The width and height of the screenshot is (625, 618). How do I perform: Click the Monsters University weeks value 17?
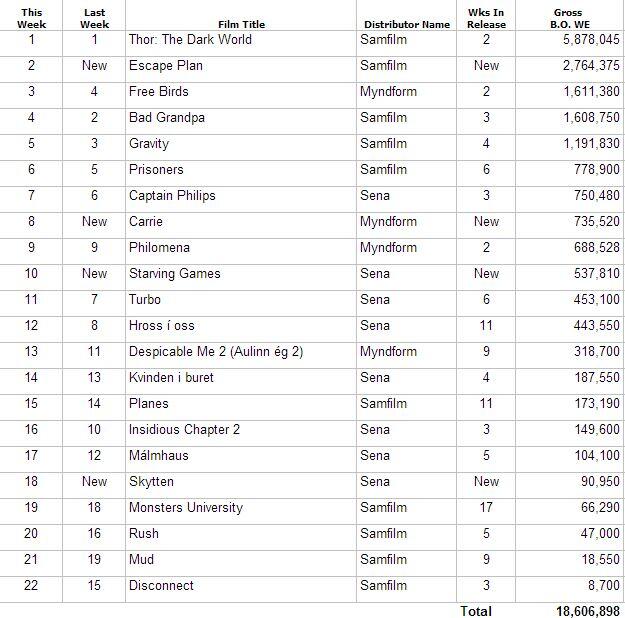tap(486, 508)
